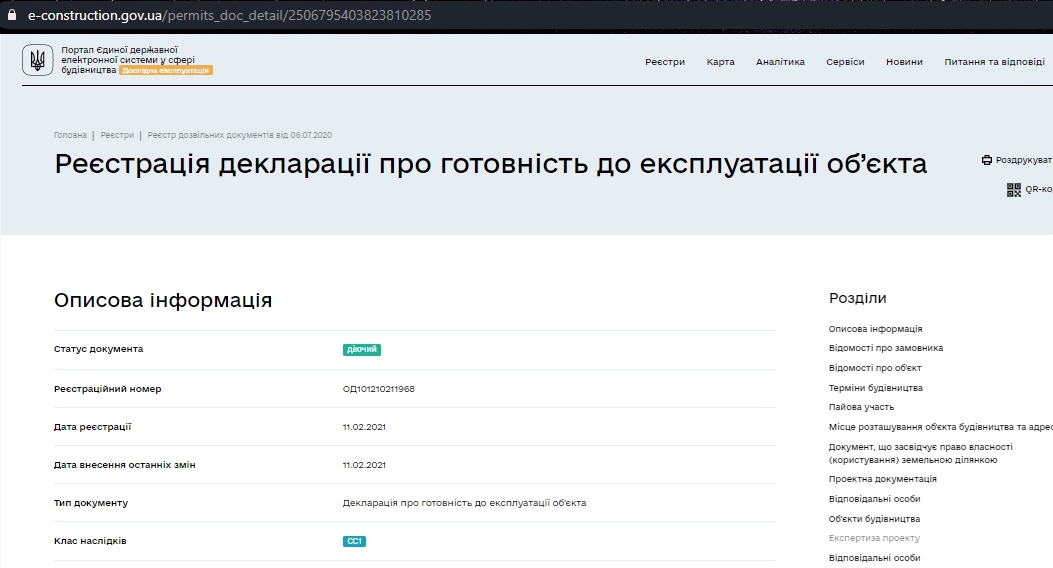Viewport: 1053px width, 568px height.
Task: Jump to Місце розташування об'єкта будівництва section
Action: 940,427
